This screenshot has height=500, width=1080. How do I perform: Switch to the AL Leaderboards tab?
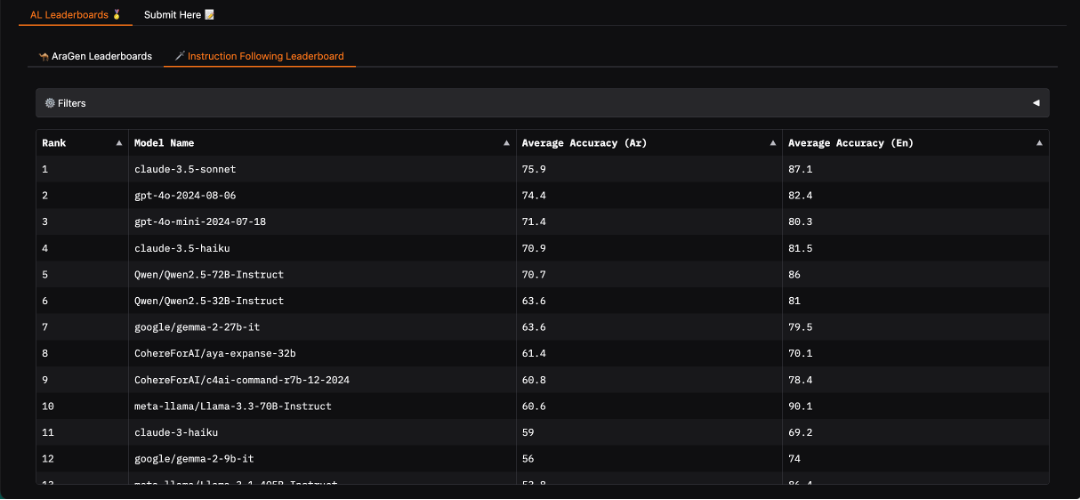point(75,15)
